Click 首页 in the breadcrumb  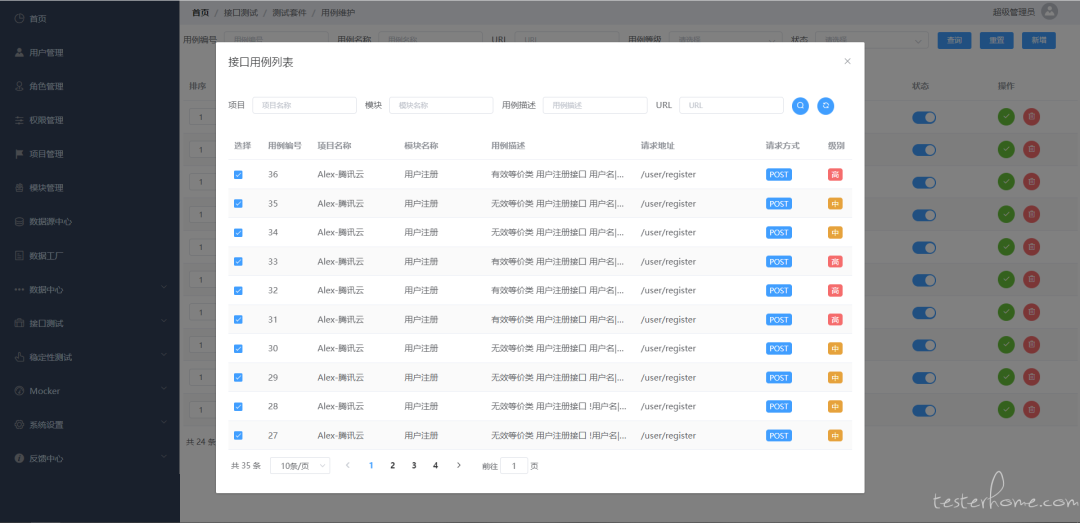(200, 13)
